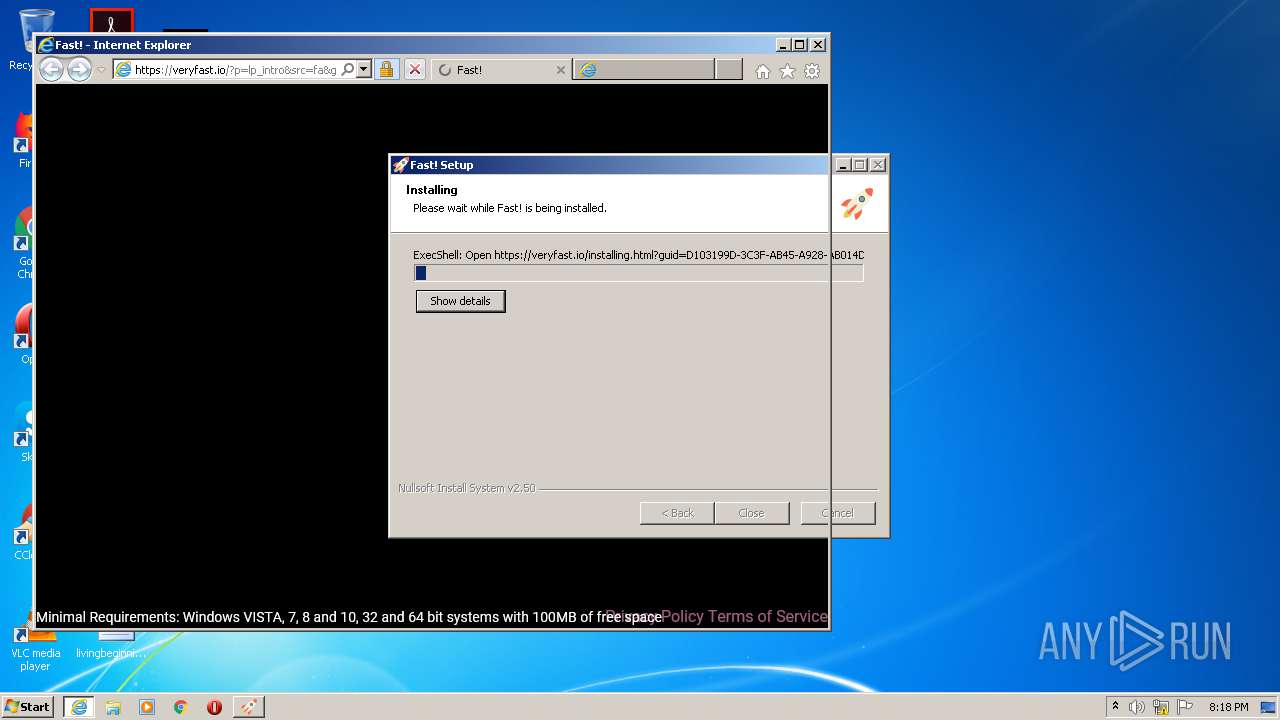Screen dimensions: 1280x720
Task: View the security lock report icon
Action: pyautogui.click(x=386, y=70)
